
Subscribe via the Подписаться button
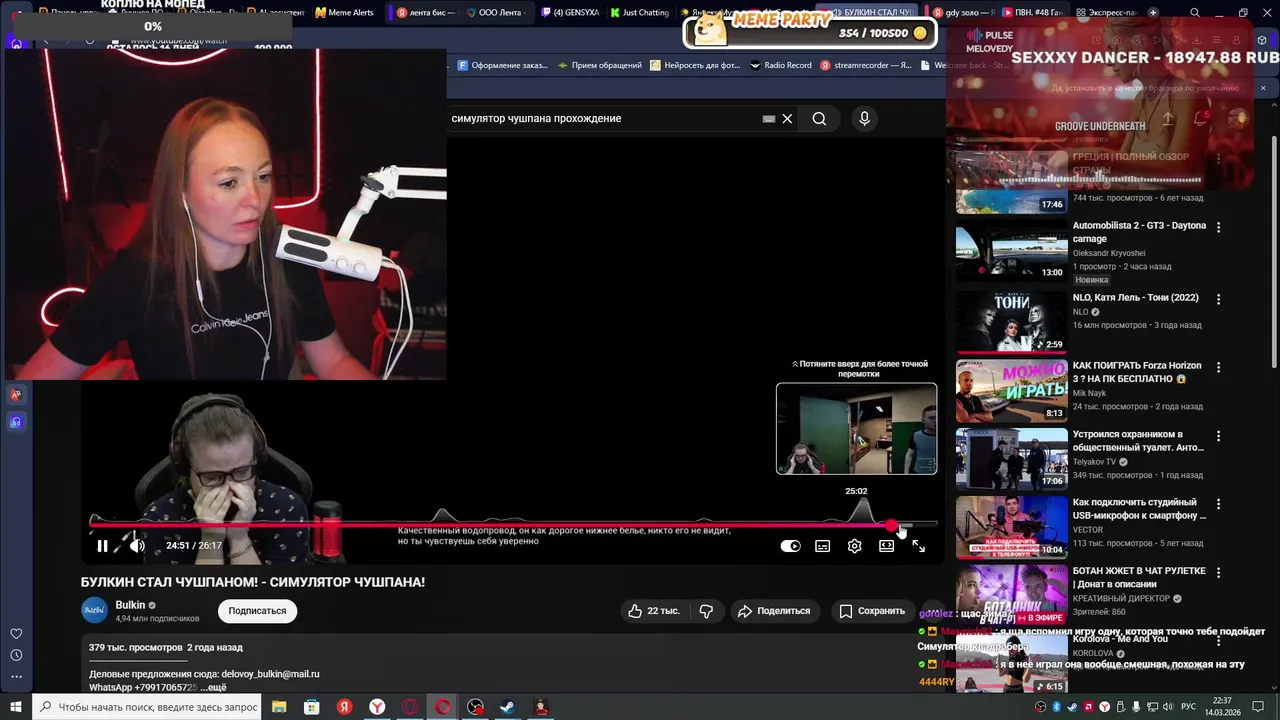257,611
